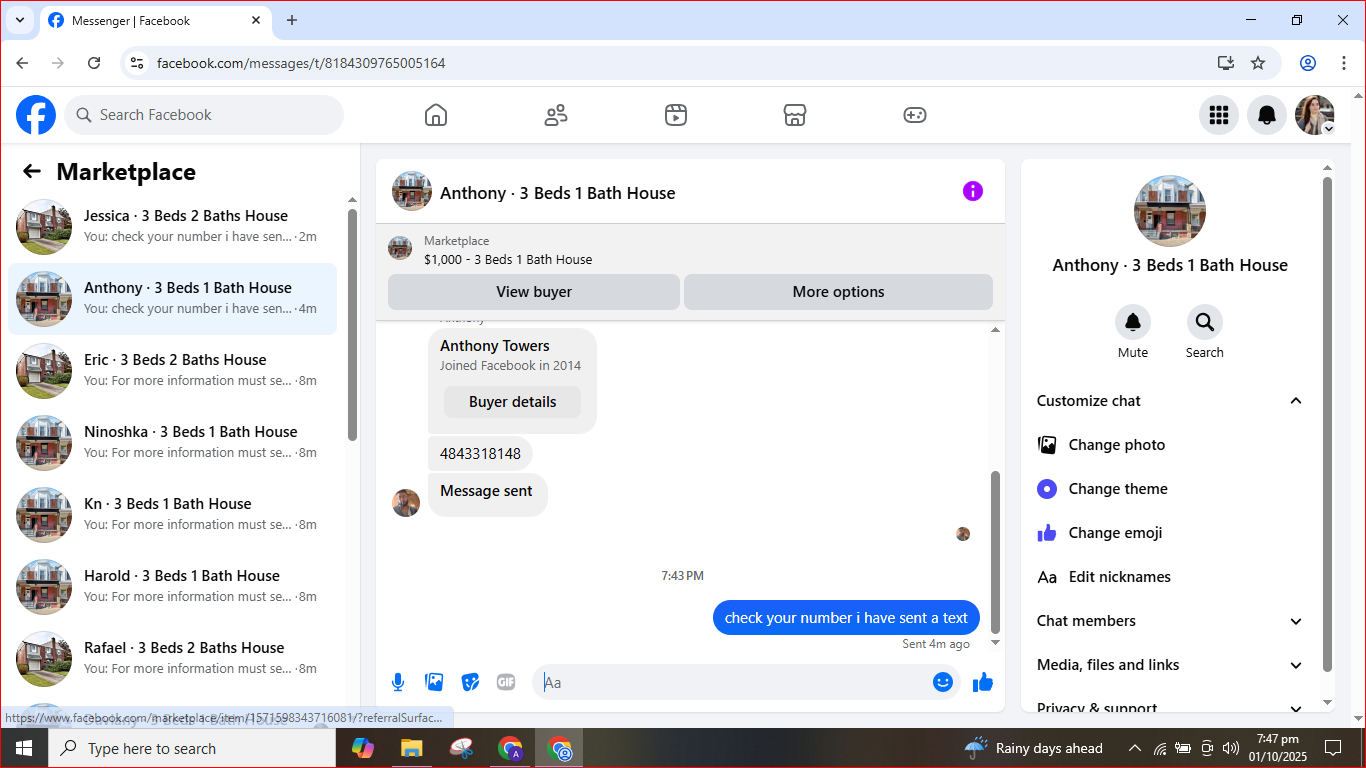Click the back arrow beside Marketplace
This screenshot has width=1366, height=768.
(x=32, y=172)
